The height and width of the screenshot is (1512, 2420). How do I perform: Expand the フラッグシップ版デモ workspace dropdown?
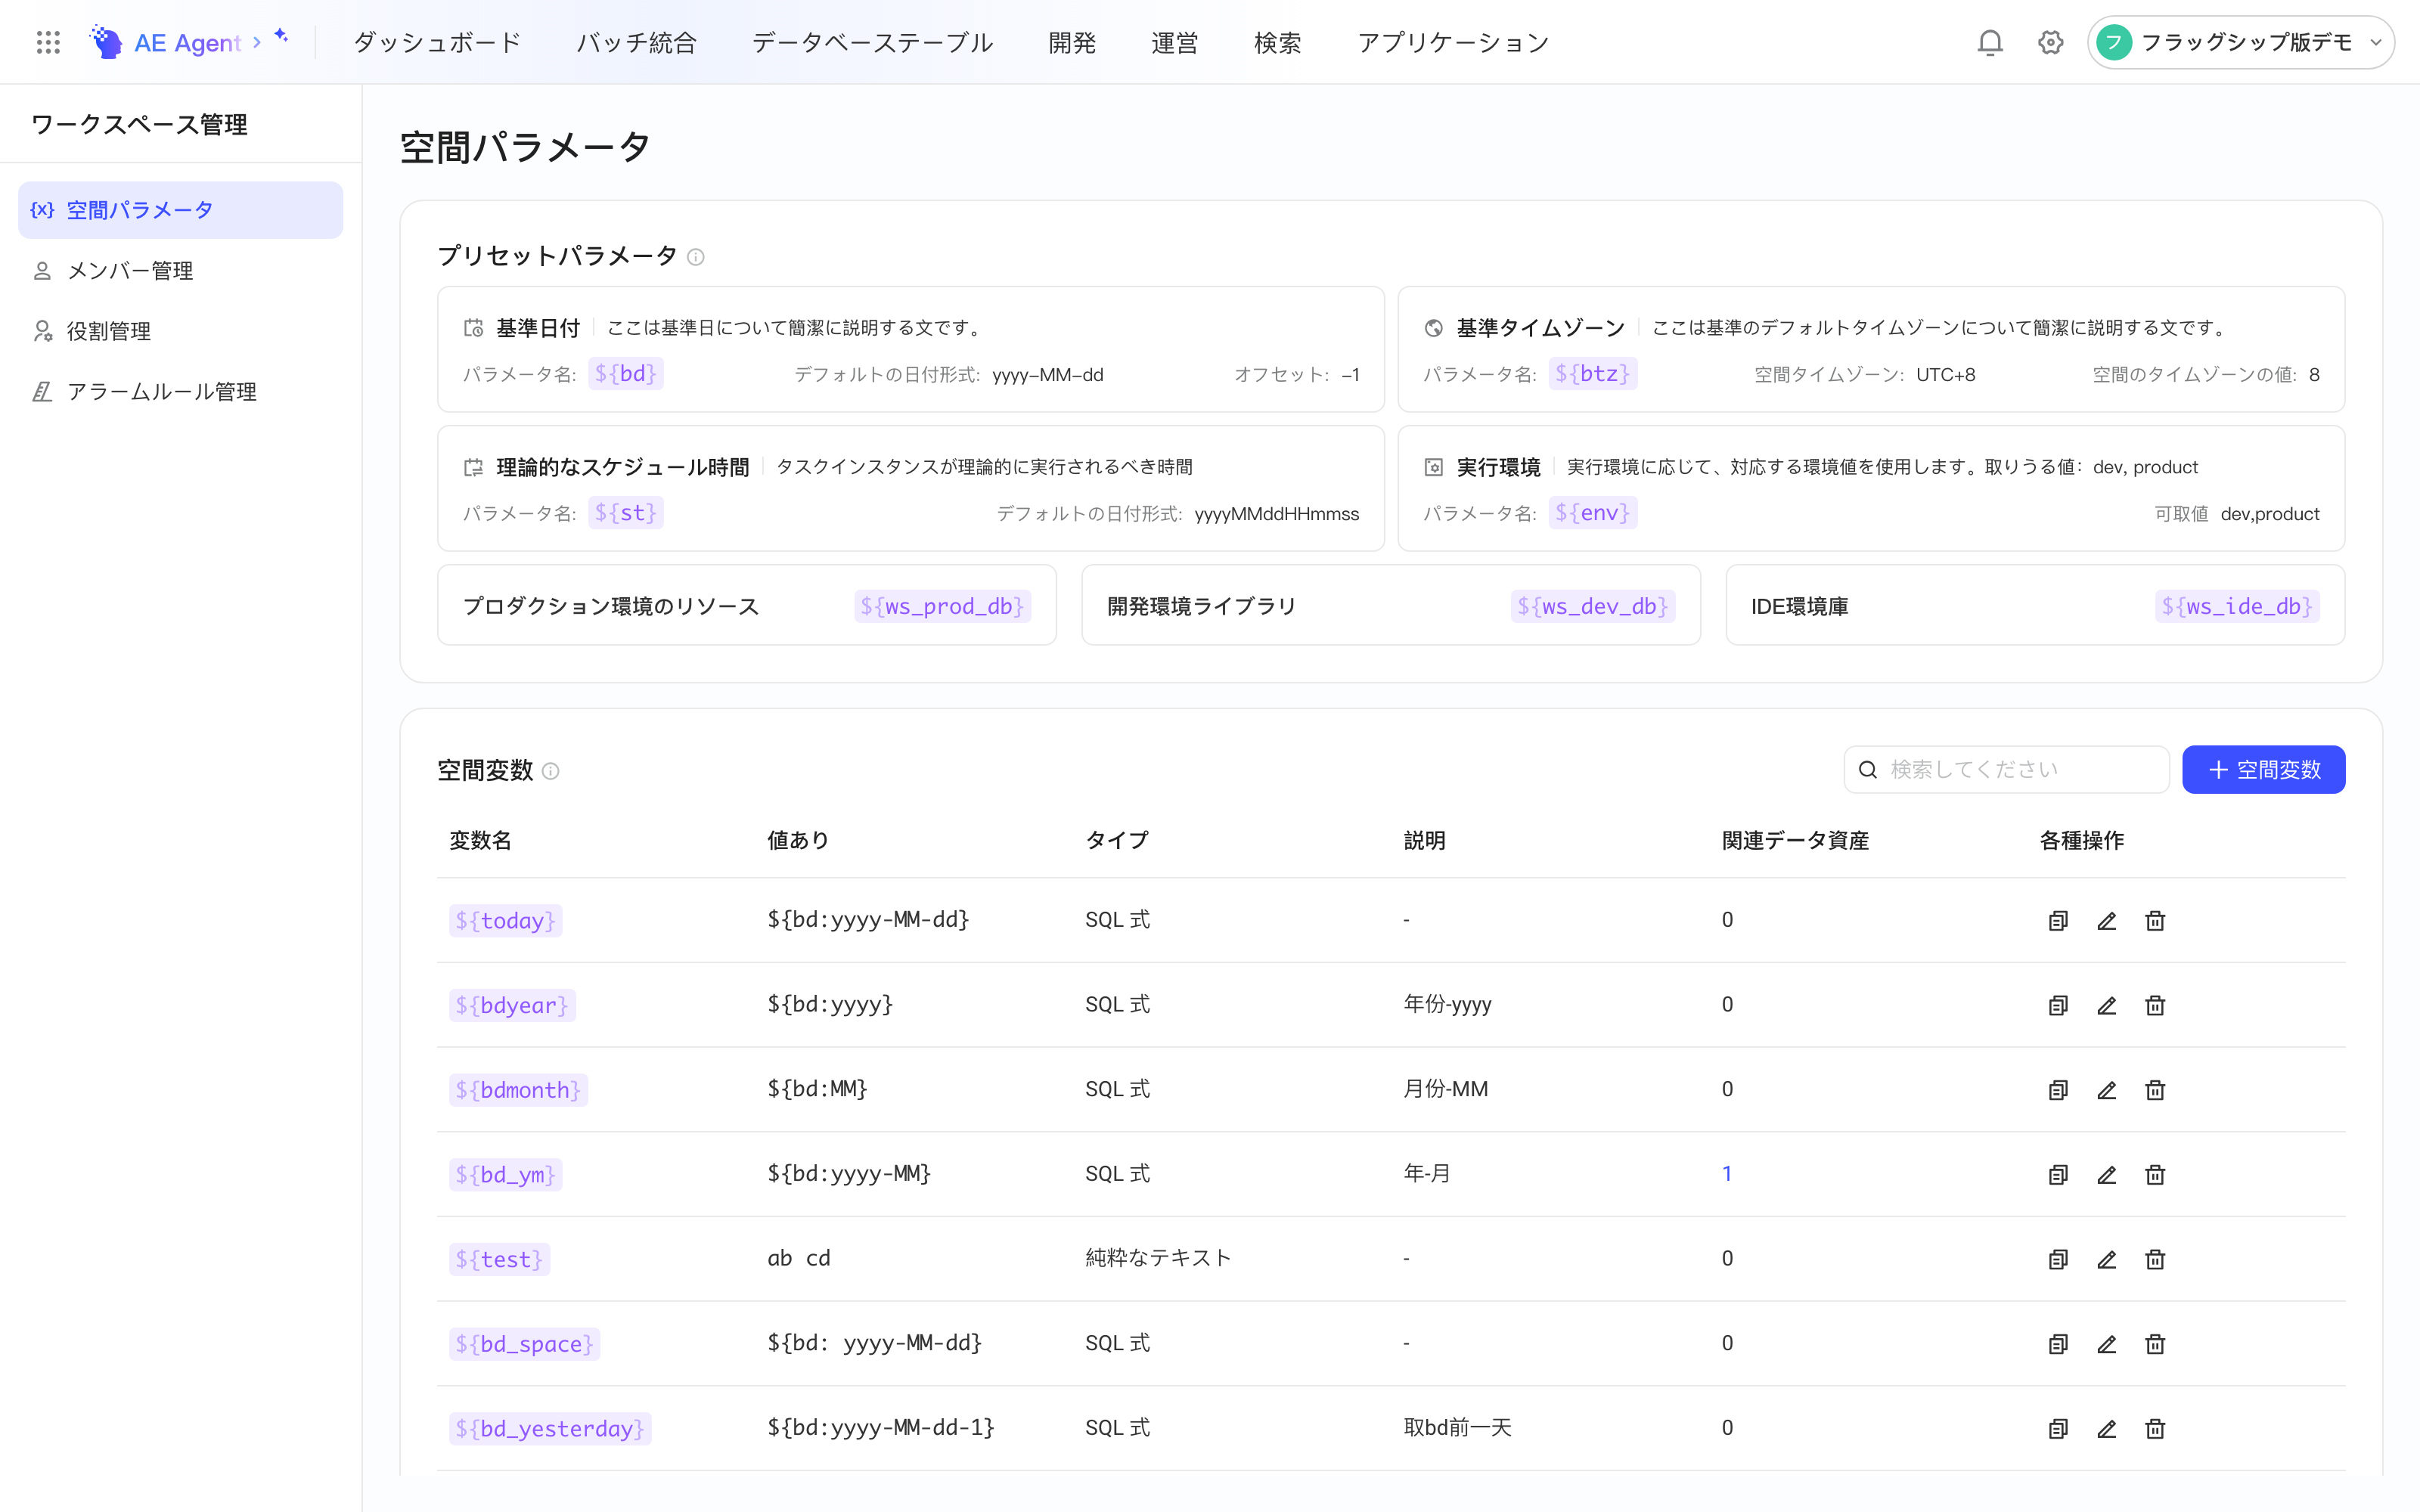(x=2240, y=42)
